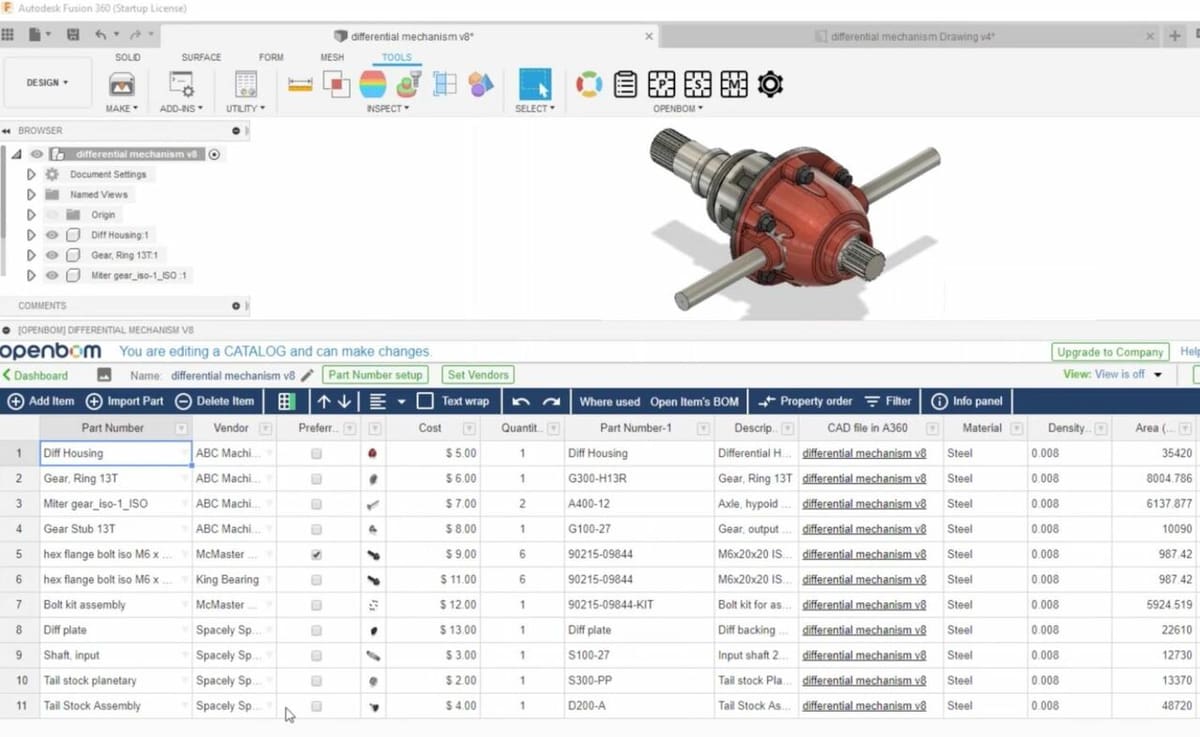Collapse the BROWSER panel
1200x737 pixels.
(x=6, y=131)
